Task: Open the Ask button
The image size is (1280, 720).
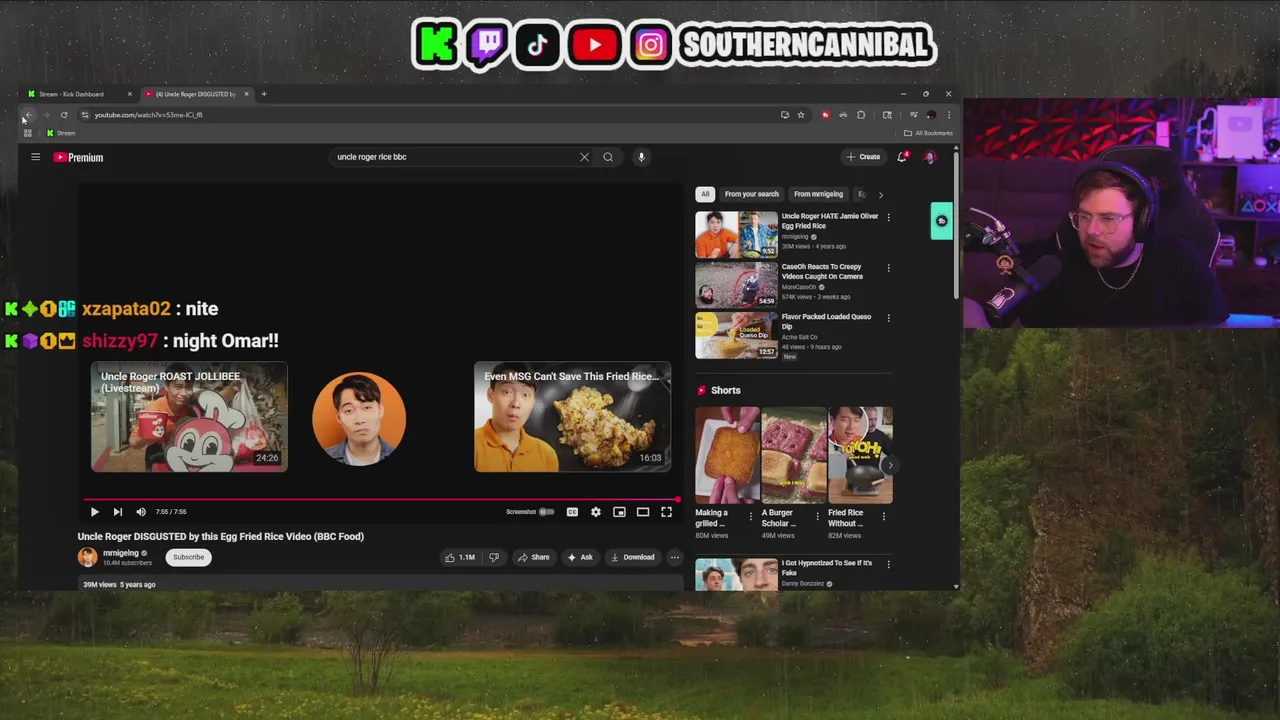Action: (x=580, y=557)
